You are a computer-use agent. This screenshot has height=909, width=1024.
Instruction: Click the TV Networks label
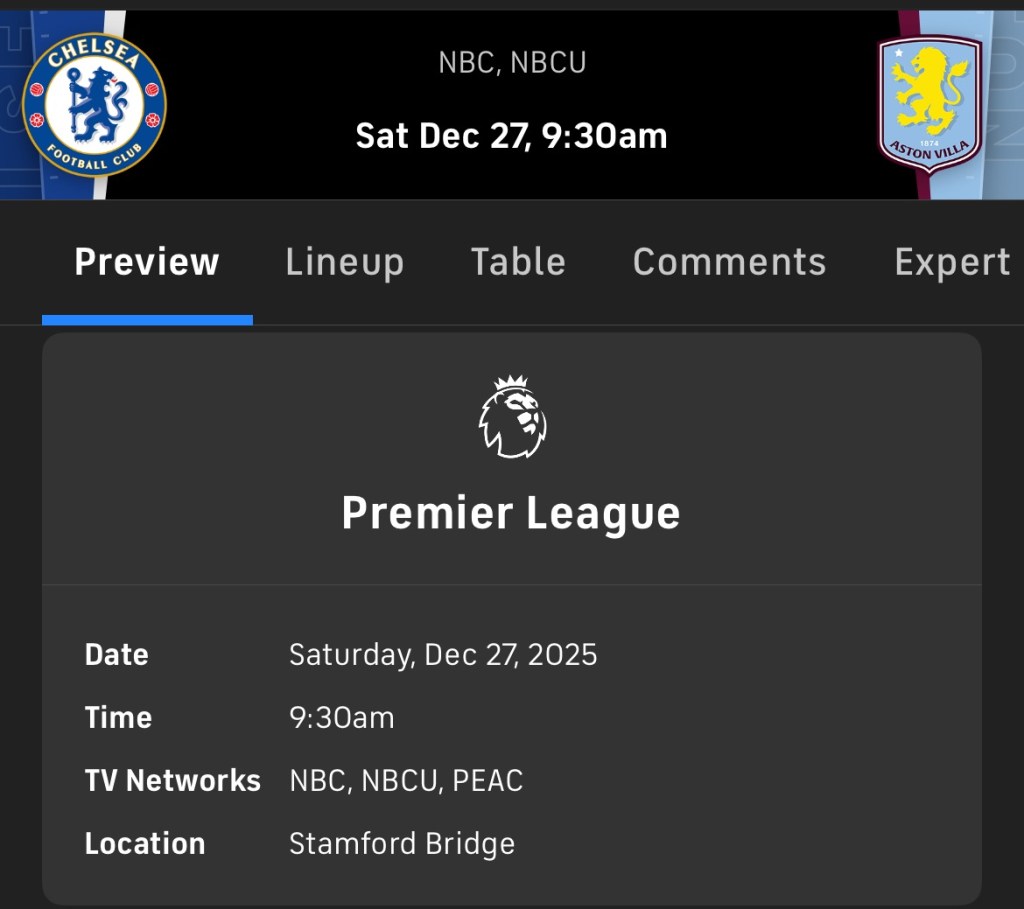[x=172, y=781]
